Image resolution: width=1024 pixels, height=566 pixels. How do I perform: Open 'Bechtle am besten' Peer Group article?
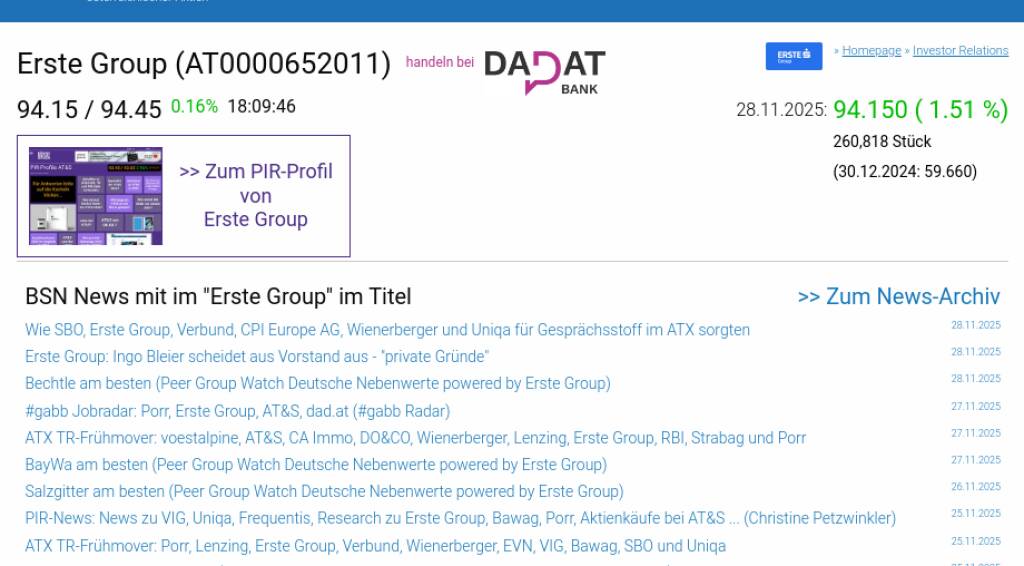point(317,384)
